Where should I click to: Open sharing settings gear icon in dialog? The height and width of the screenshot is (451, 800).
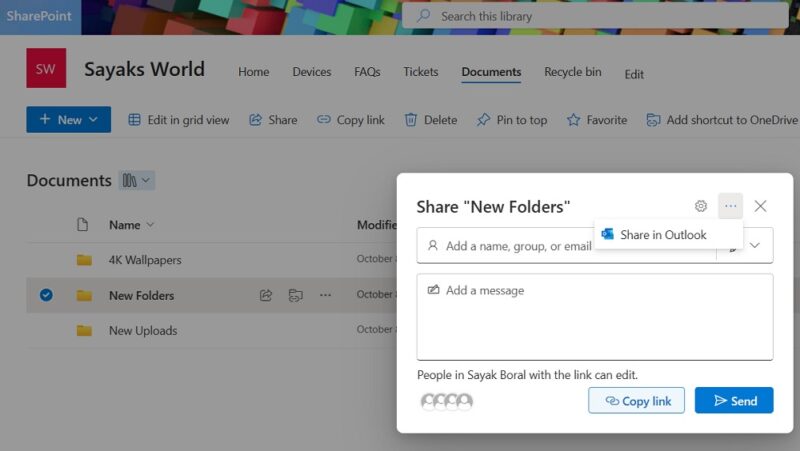(x=701, y=206)
